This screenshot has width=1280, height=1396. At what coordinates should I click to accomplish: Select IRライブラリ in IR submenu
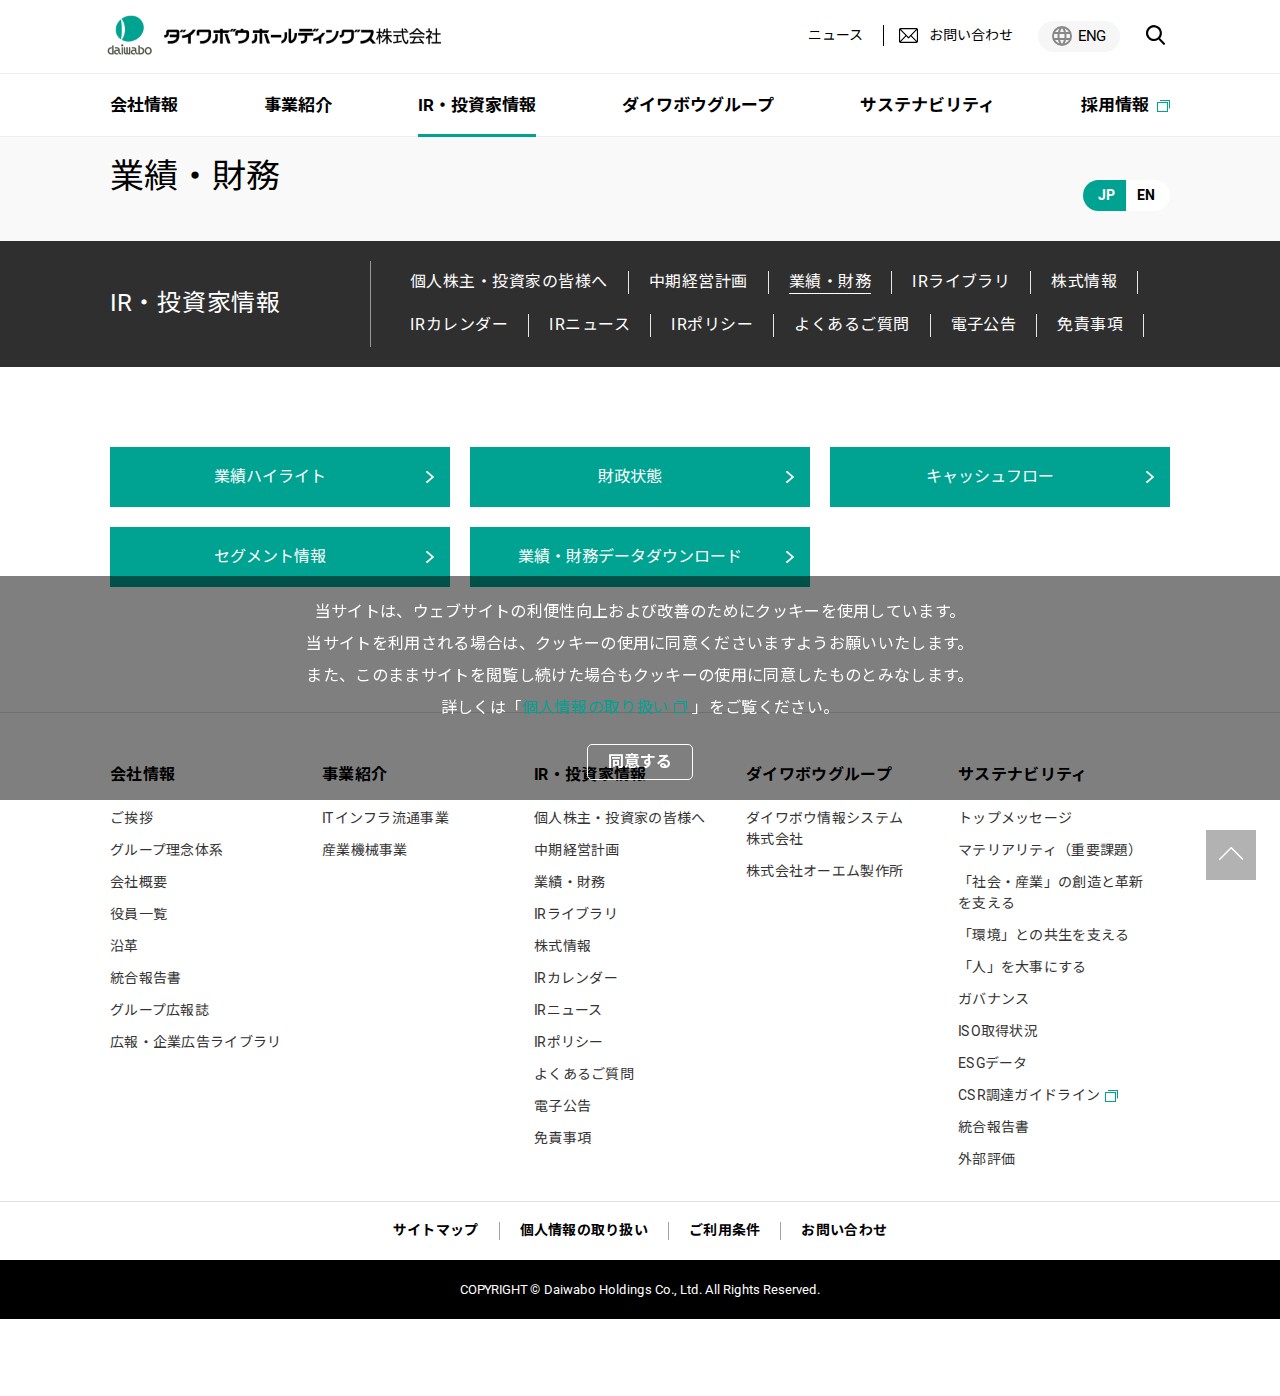point(960,282)
